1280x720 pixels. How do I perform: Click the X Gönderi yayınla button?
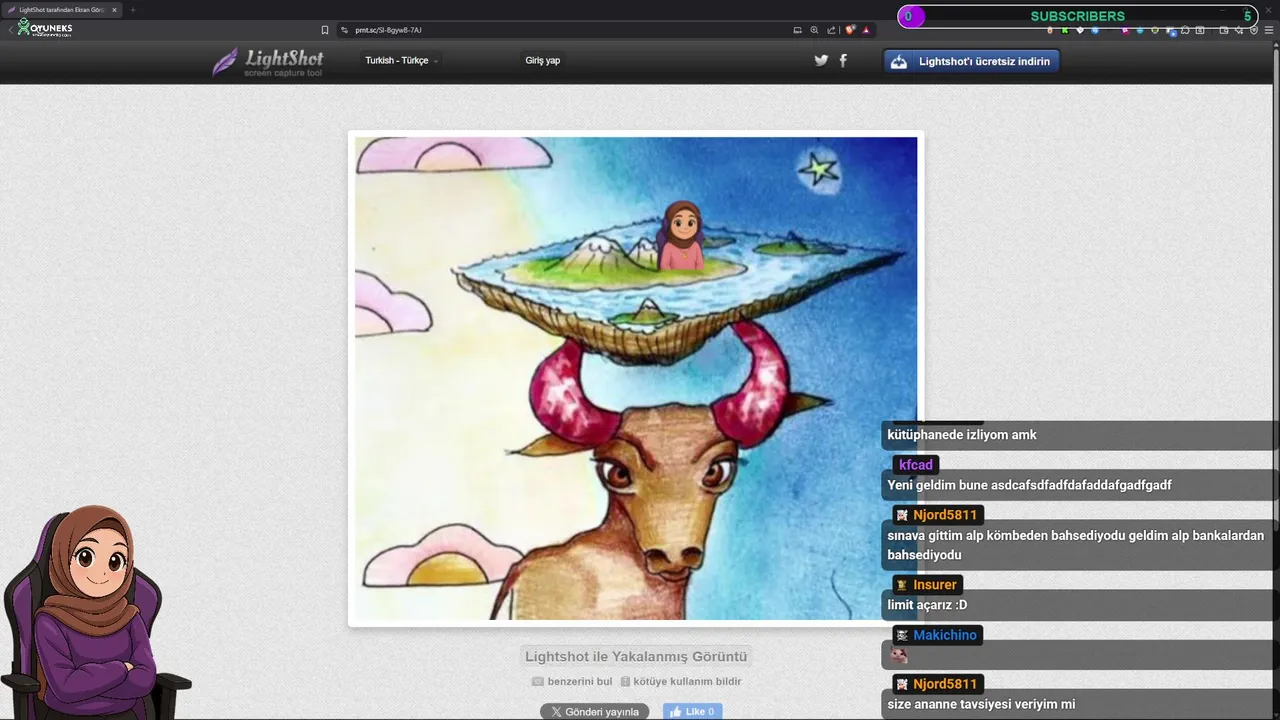595,712
